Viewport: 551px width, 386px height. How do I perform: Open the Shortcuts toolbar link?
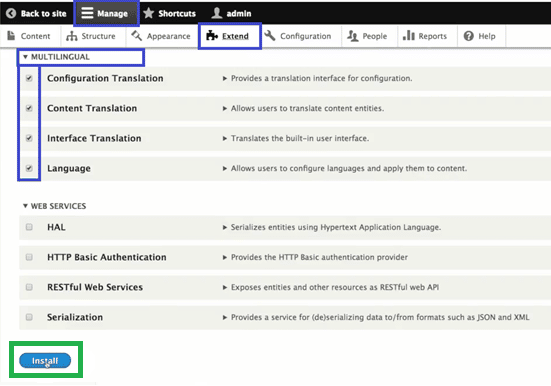(170, 13)
